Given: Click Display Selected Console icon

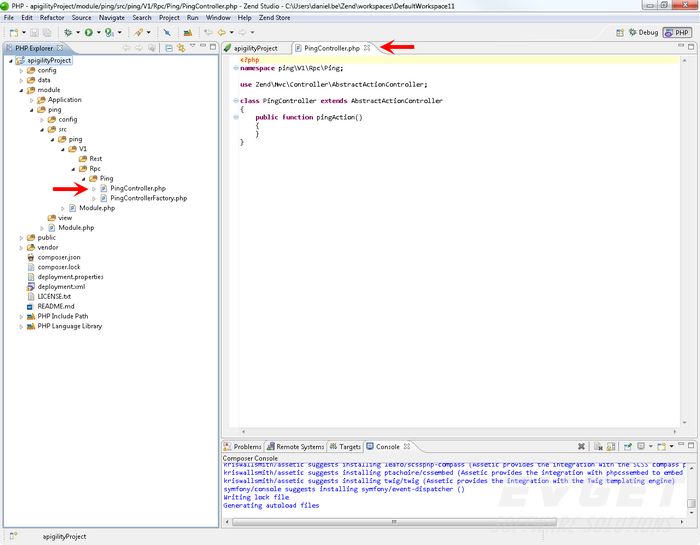Looking at the screenshot, I should click(641, 446).
